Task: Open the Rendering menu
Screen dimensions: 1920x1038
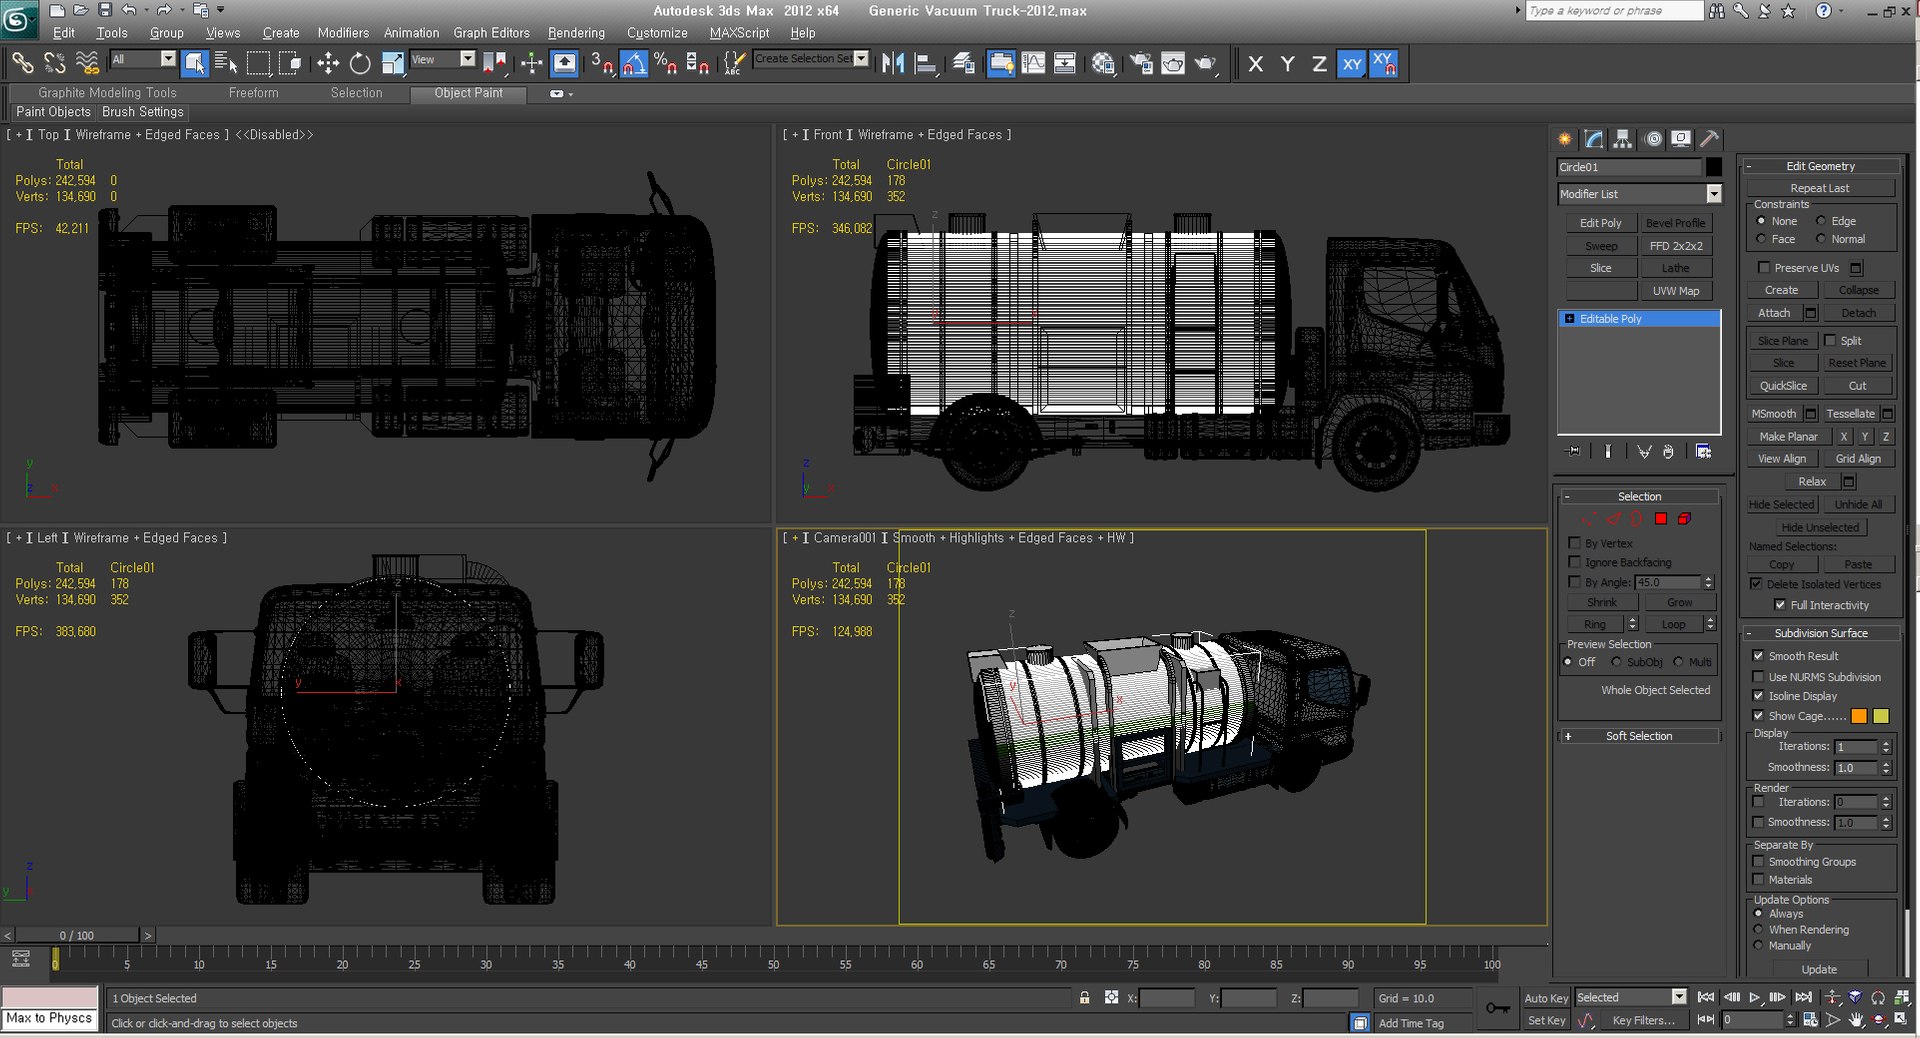Action: tap(576, 33)
